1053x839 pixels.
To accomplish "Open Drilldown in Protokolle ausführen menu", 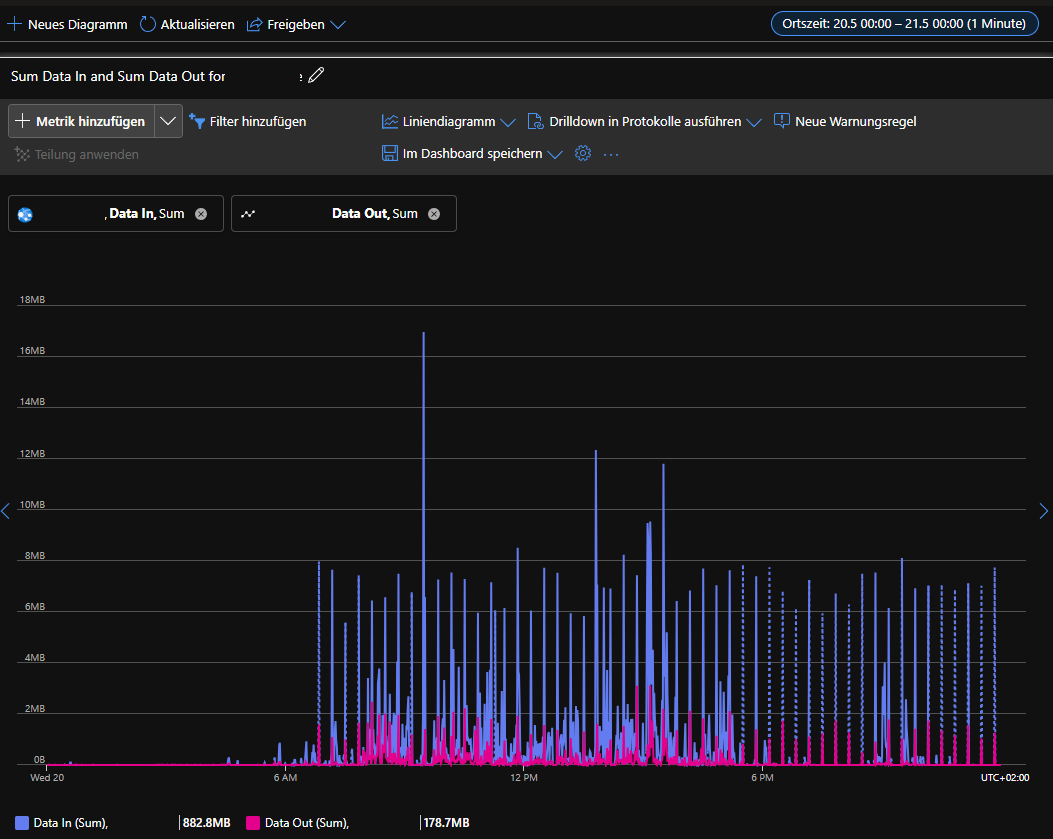I will 645,122.
